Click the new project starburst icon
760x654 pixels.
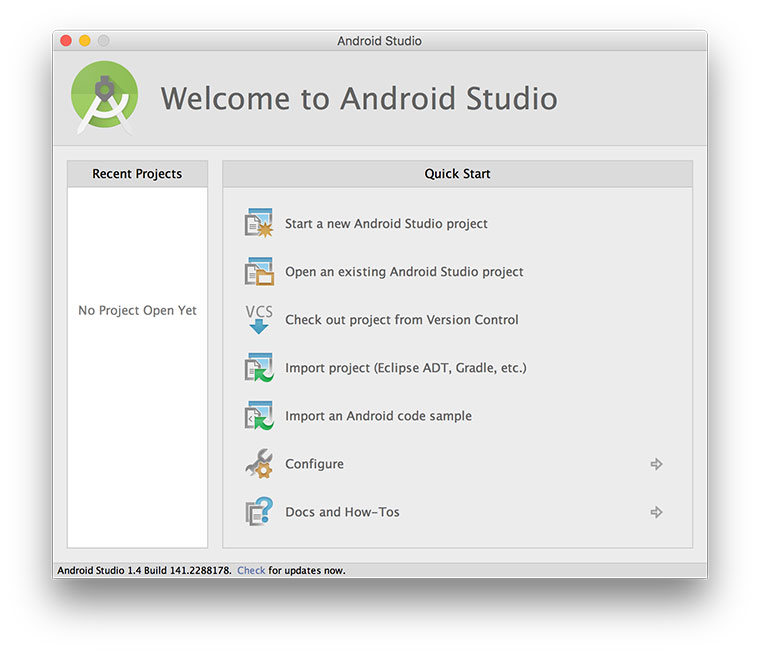(258, 223)
